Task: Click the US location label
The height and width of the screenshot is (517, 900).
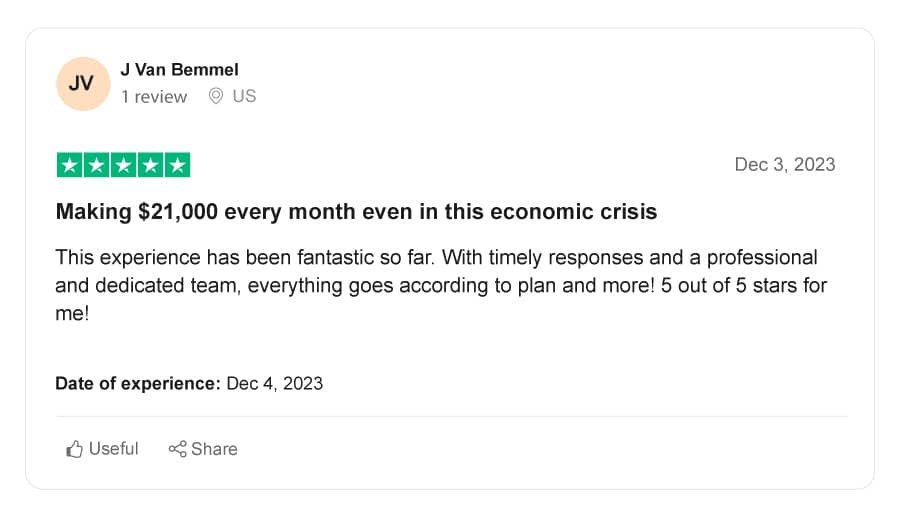Action: [x=245, y=96]
